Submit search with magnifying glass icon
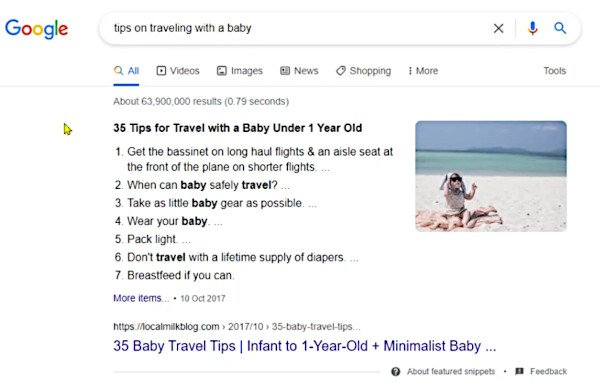 (x=560, y=28)
